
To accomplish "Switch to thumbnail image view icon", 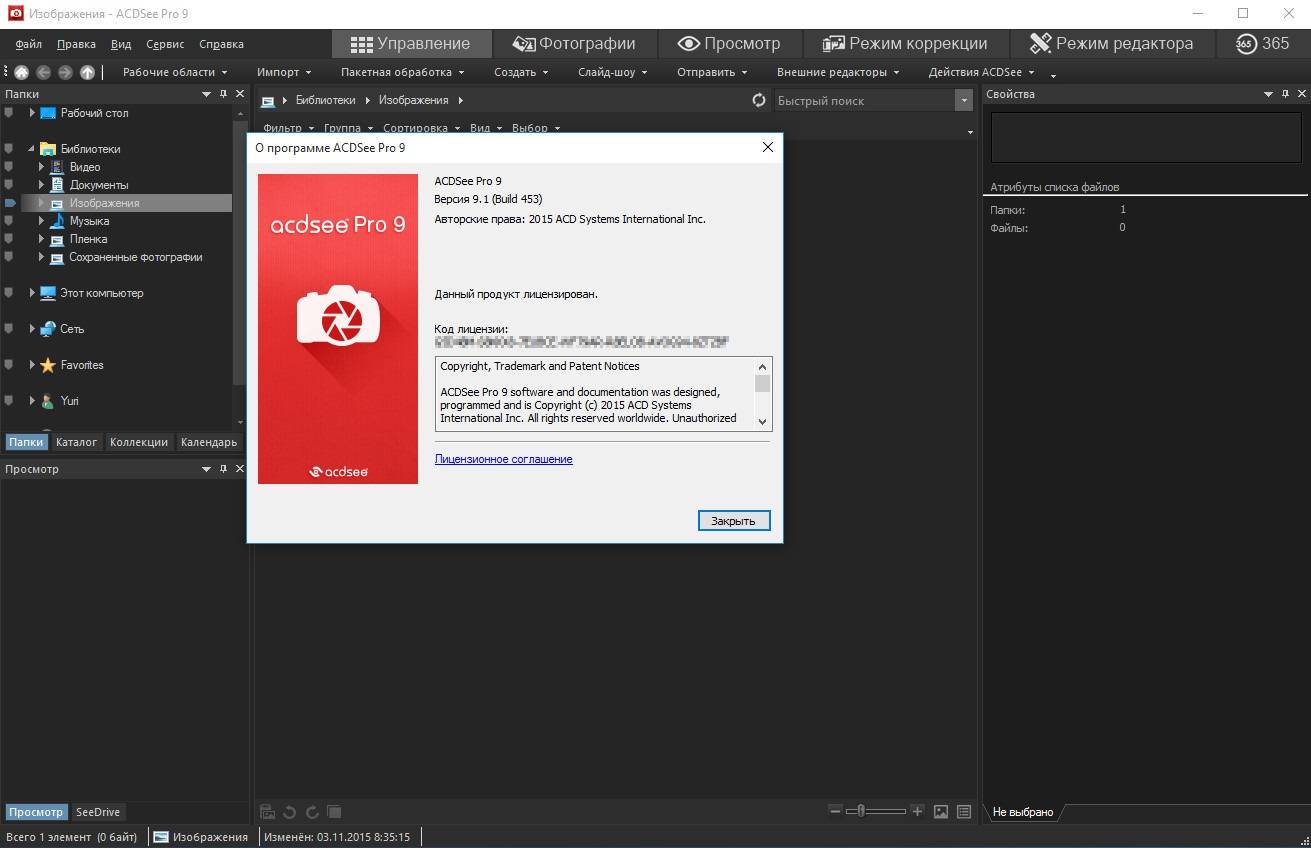I will 941,812.
